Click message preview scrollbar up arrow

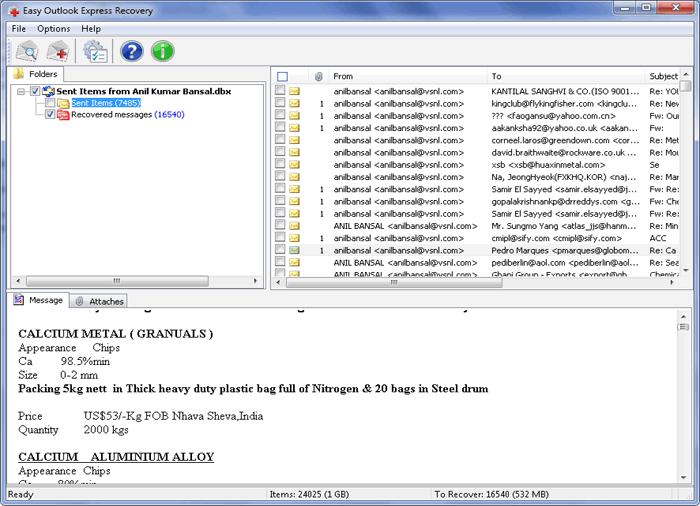click(683, 317)
